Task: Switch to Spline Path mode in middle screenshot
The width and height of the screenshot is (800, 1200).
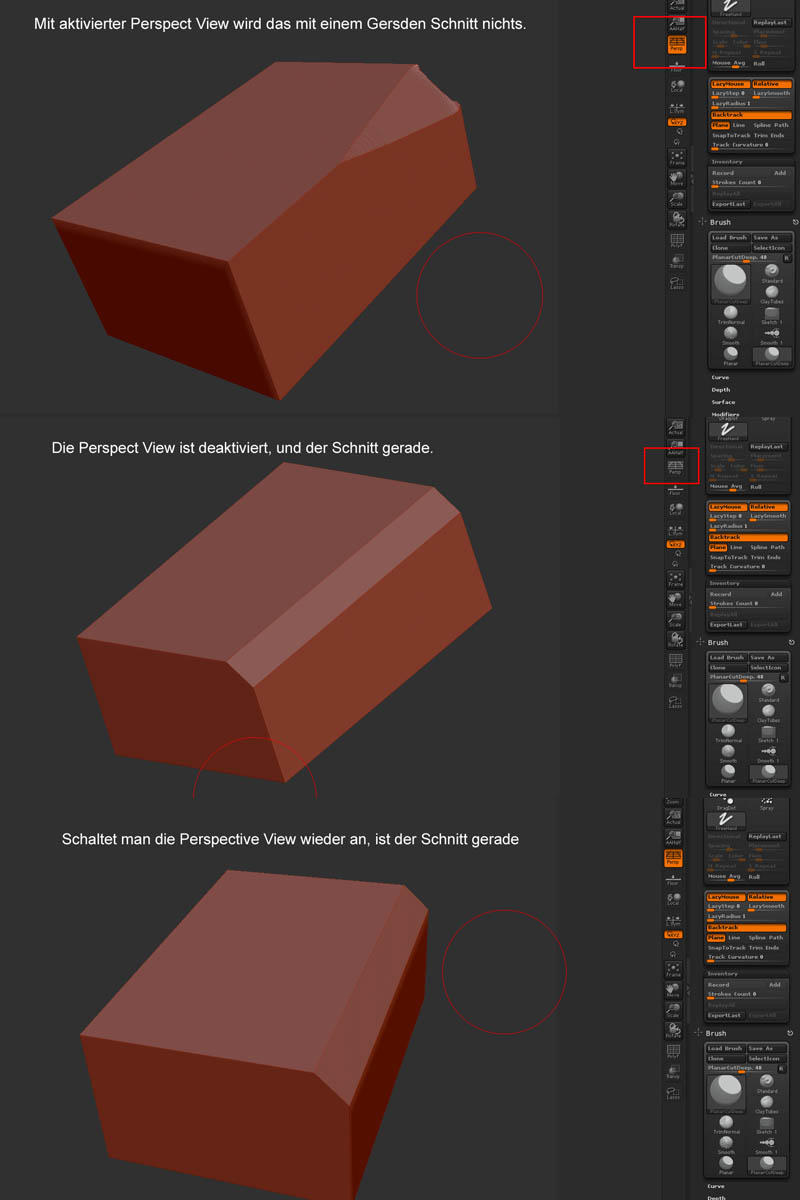Action: tap(770, 547)
